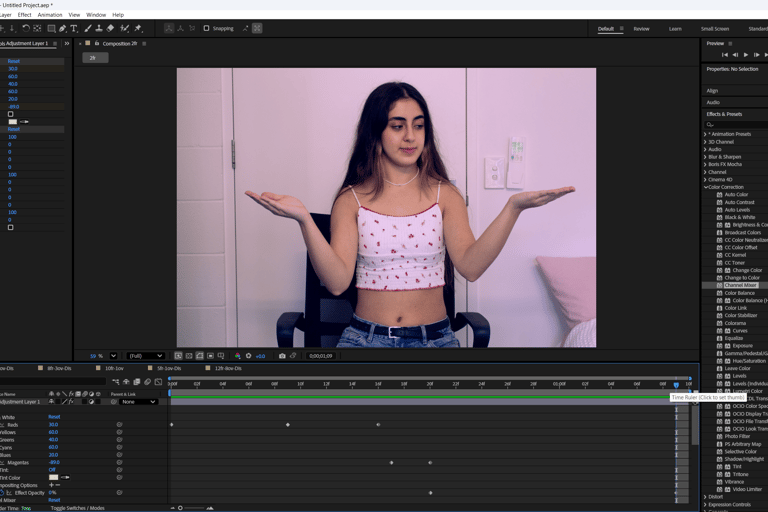Open the Effect menu

click(24, 15)
